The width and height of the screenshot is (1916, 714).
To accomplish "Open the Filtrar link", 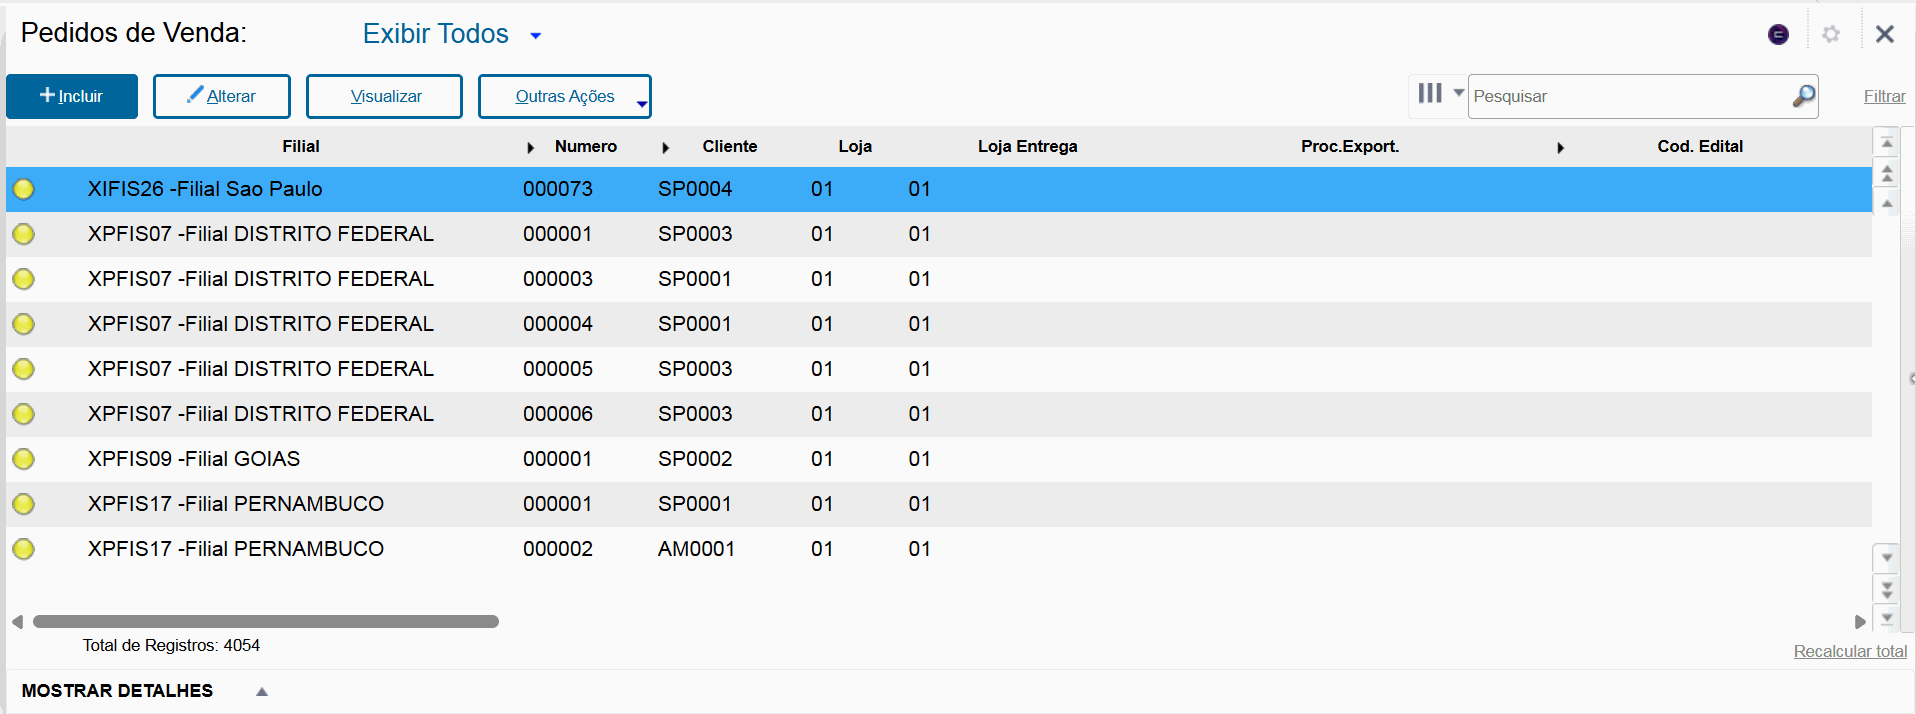I will pos(1884,96).
